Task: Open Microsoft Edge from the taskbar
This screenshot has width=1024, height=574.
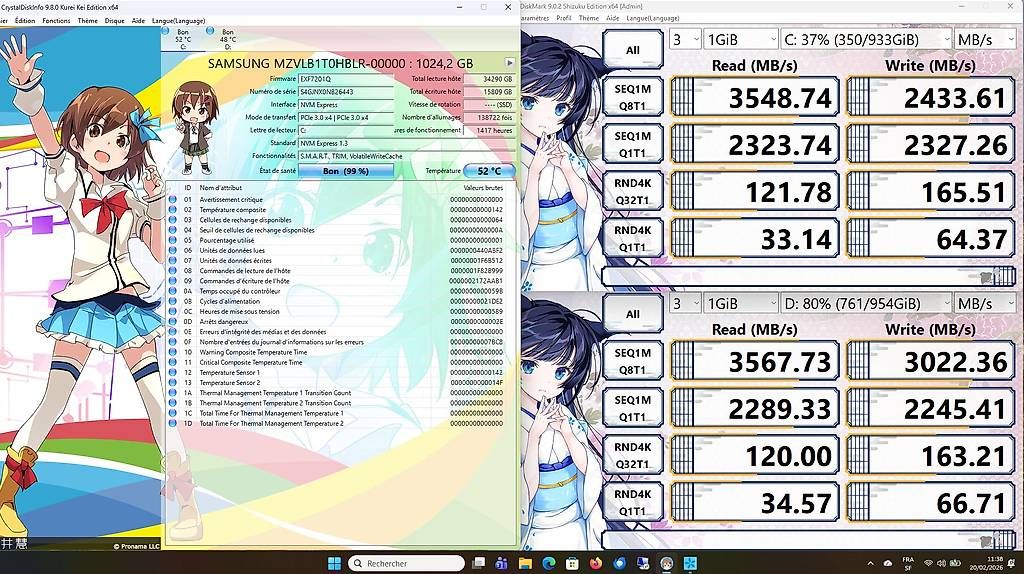Action: coord(549,563)
